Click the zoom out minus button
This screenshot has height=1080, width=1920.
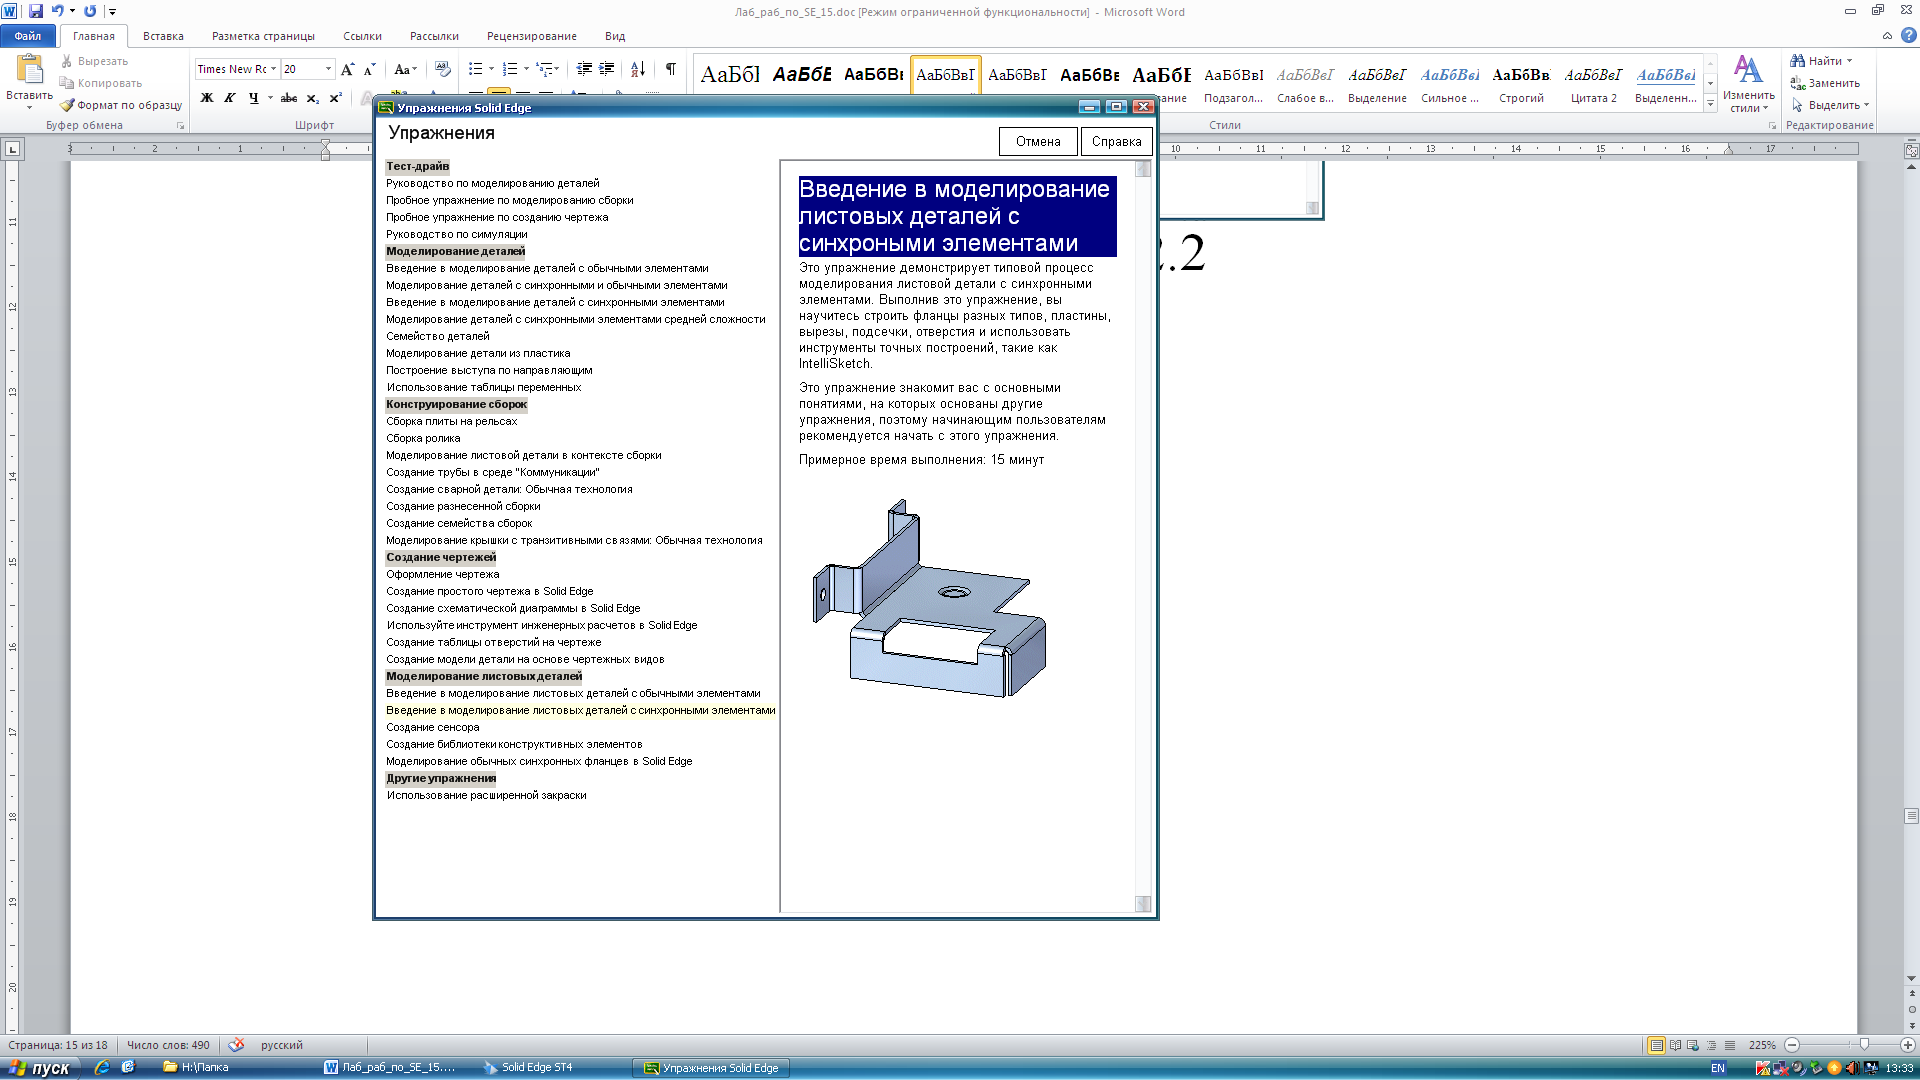(x=1792, y=1045)
